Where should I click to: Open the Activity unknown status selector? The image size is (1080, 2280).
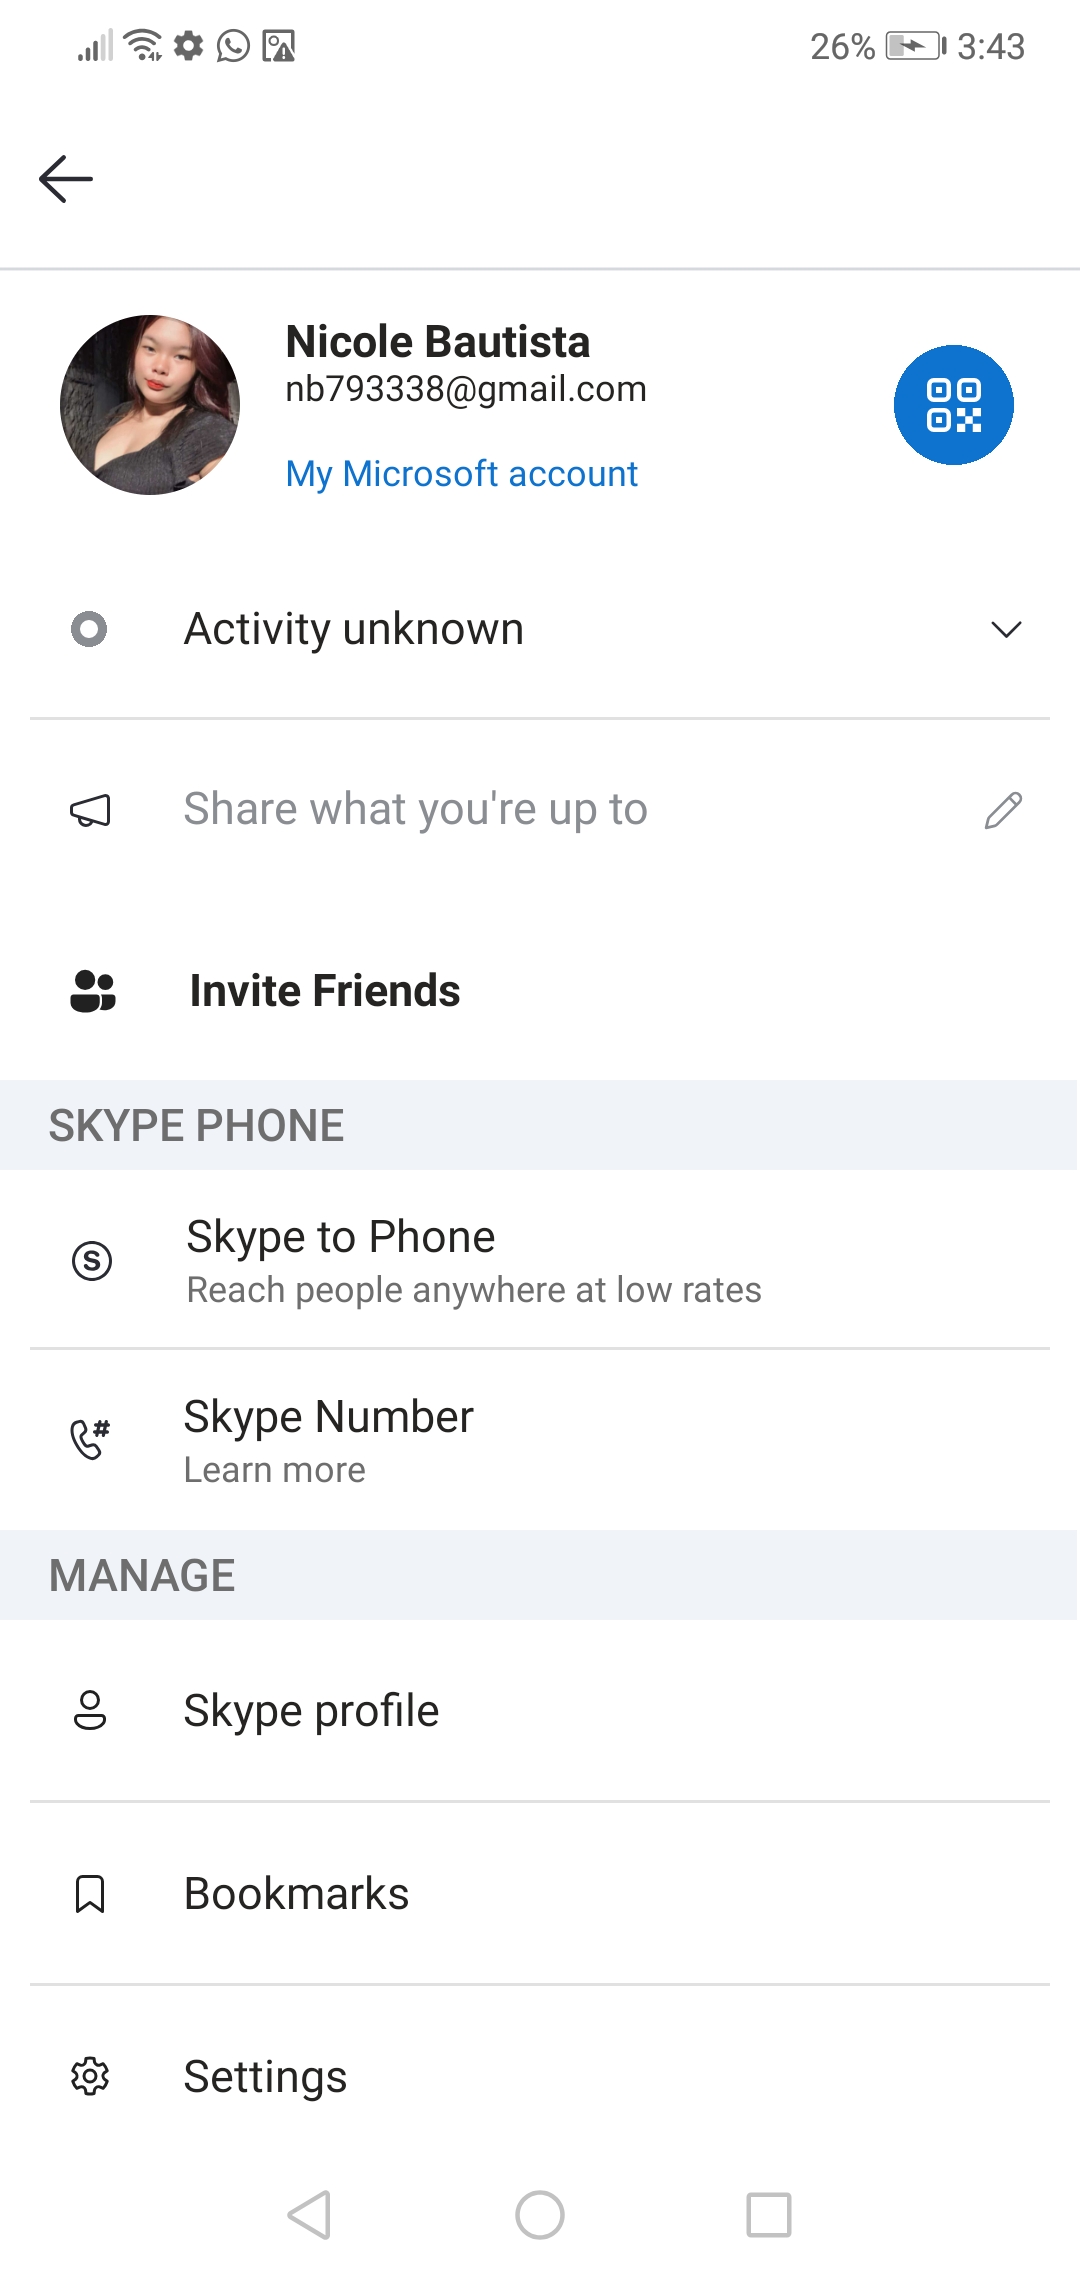pyautogui.click(x=354, y=629)
